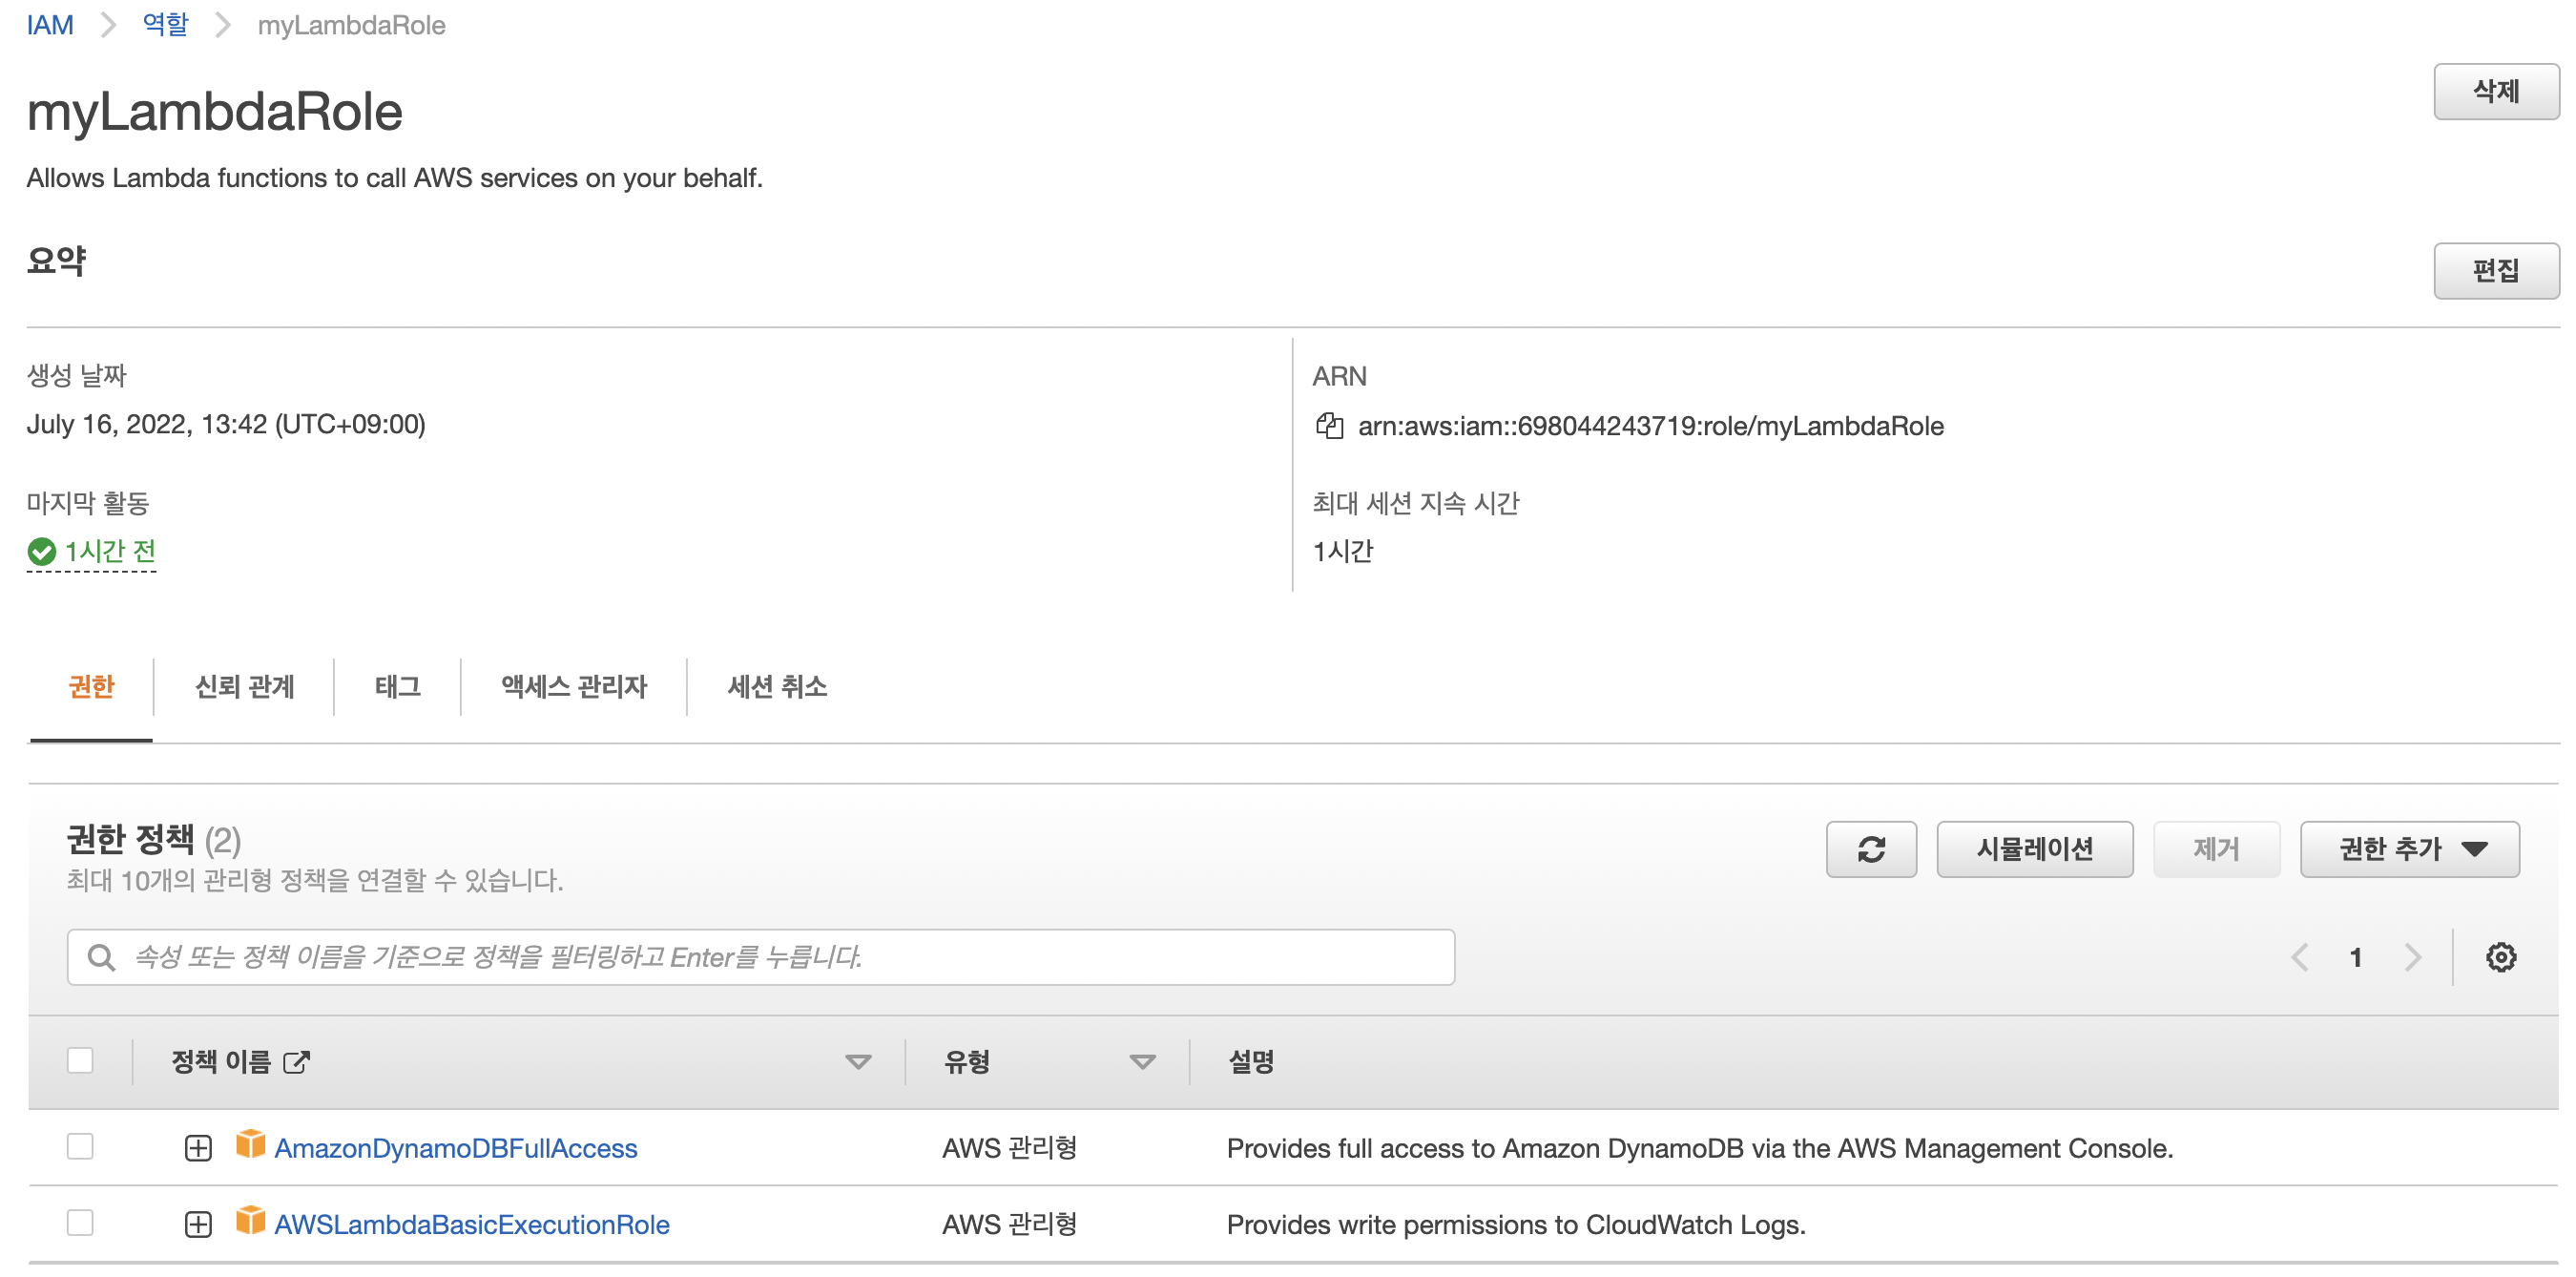Image resolution: width=2576 pixels, height=1277 pixels.
Task: Switch to the 태그 tab
Action: pyautogui.click(x=397, y=687)
